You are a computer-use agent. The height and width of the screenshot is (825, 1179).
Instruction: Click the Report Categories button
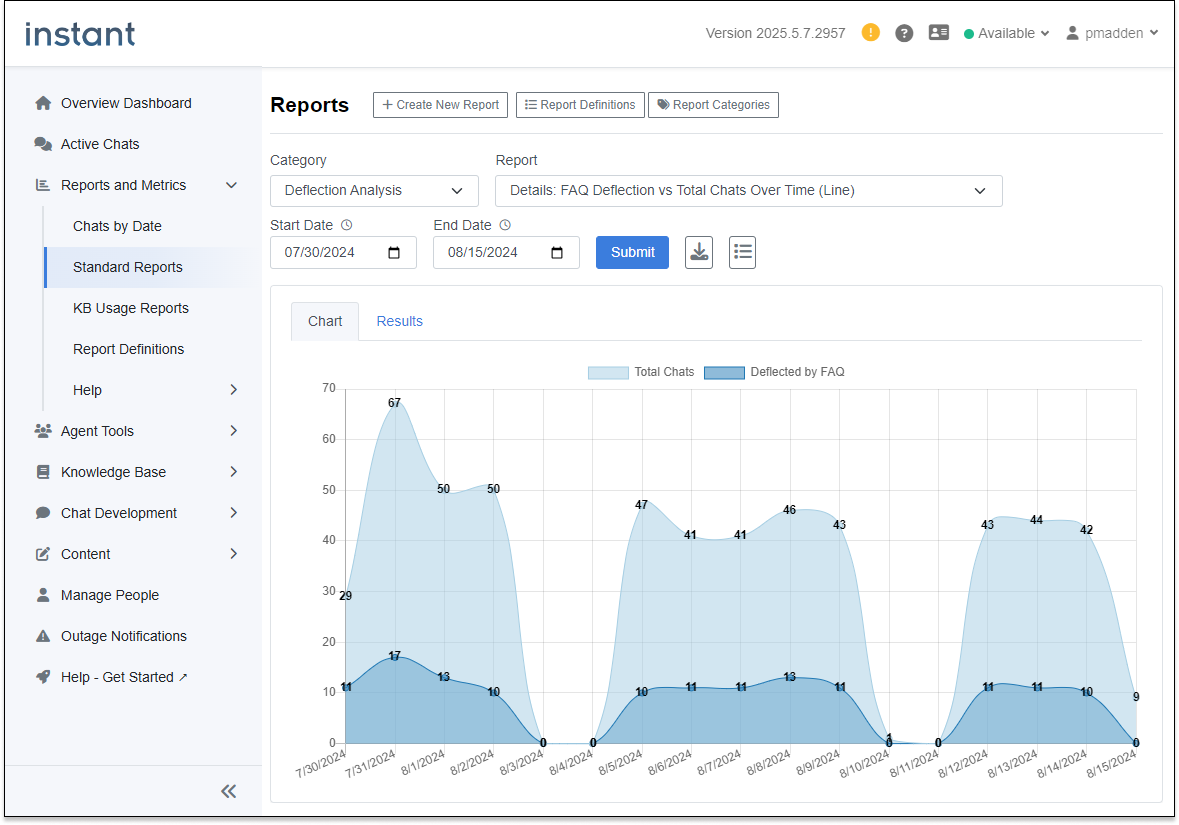click(714, 105)
